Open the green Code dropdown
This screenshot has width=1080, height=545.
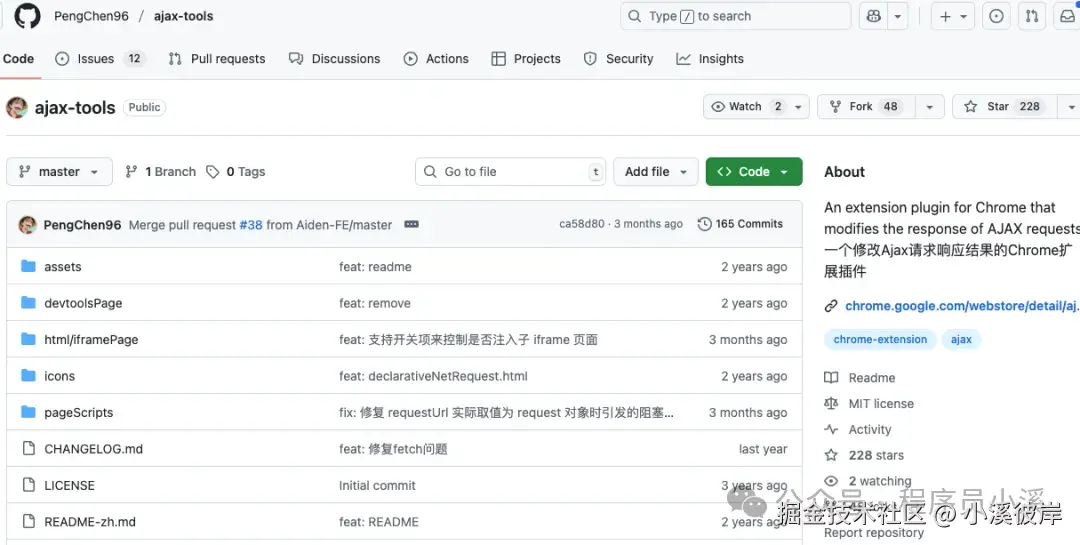[754, 172]
